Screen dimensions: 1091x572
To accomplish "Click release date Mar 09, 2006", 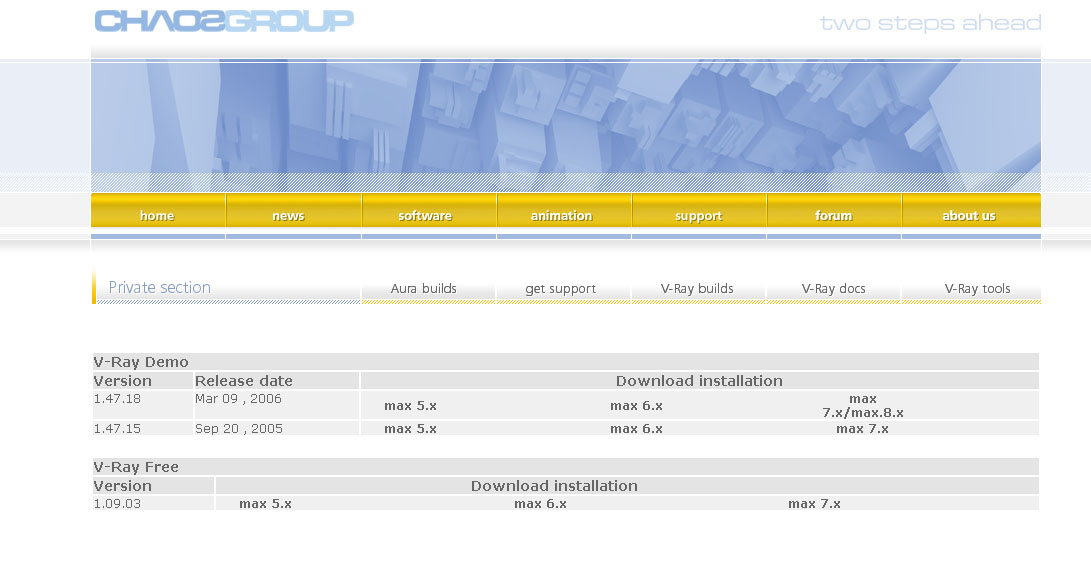I will [x=239, y=399].
